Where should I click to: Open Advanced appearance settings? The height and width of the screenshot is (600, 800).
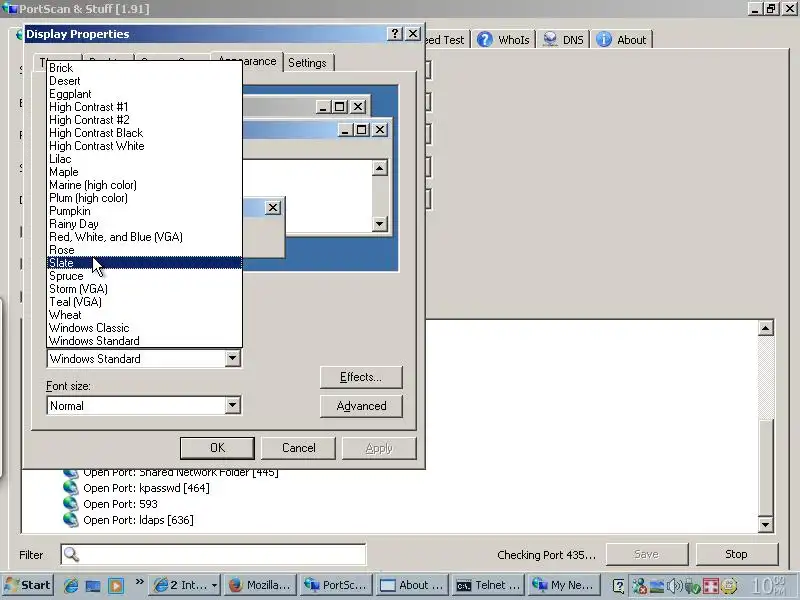pos(361,406)
